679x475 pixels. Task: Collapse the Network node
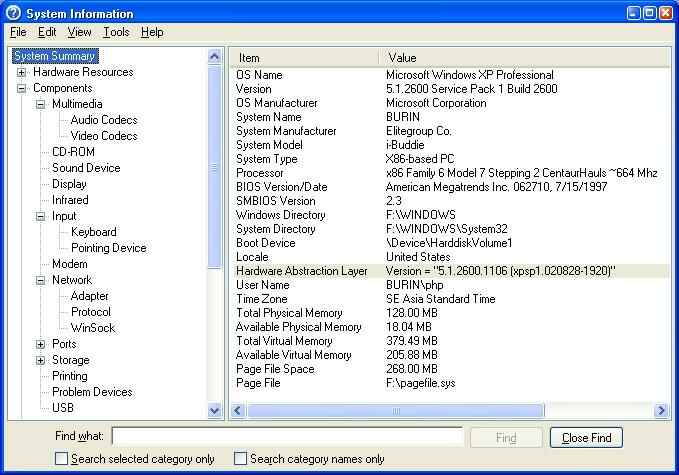coord(40,280)
